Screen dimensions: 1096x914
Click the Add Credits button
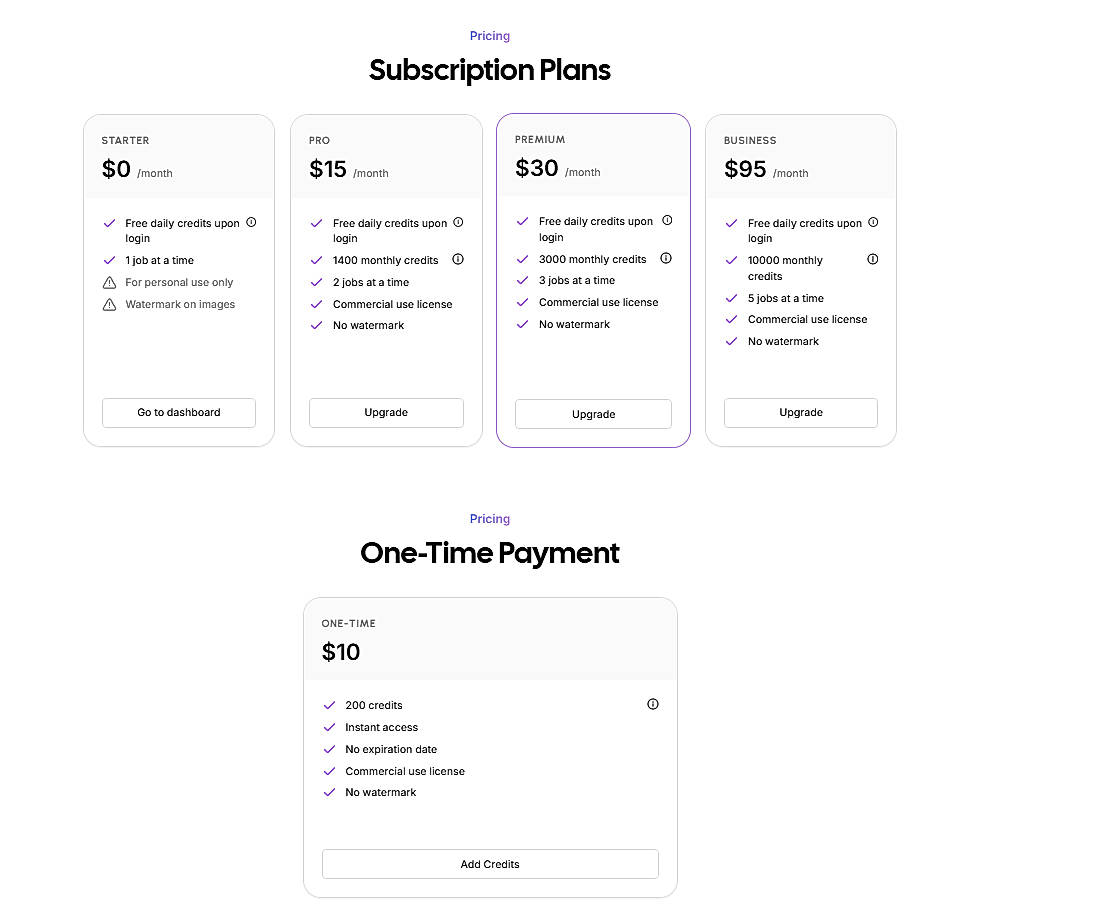[x=490, y=864]
